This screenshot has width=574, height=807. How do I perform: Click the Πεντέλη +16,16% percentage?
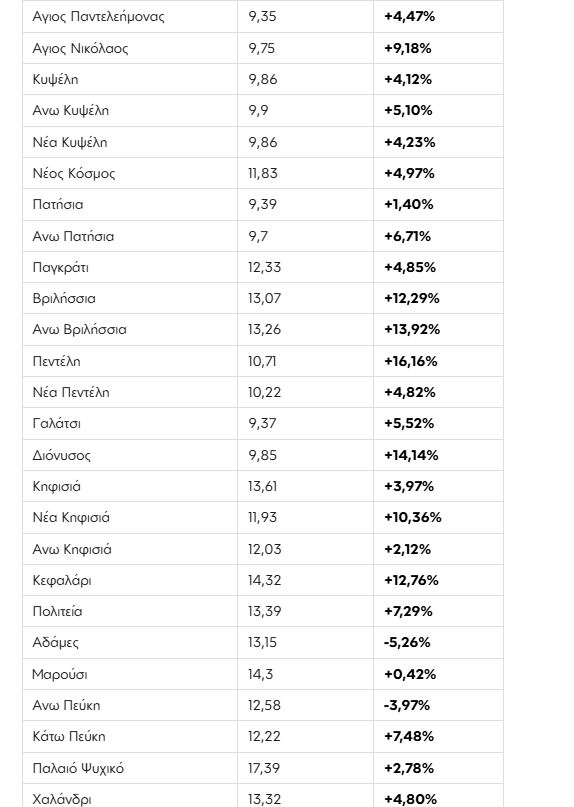click(410, 361)
